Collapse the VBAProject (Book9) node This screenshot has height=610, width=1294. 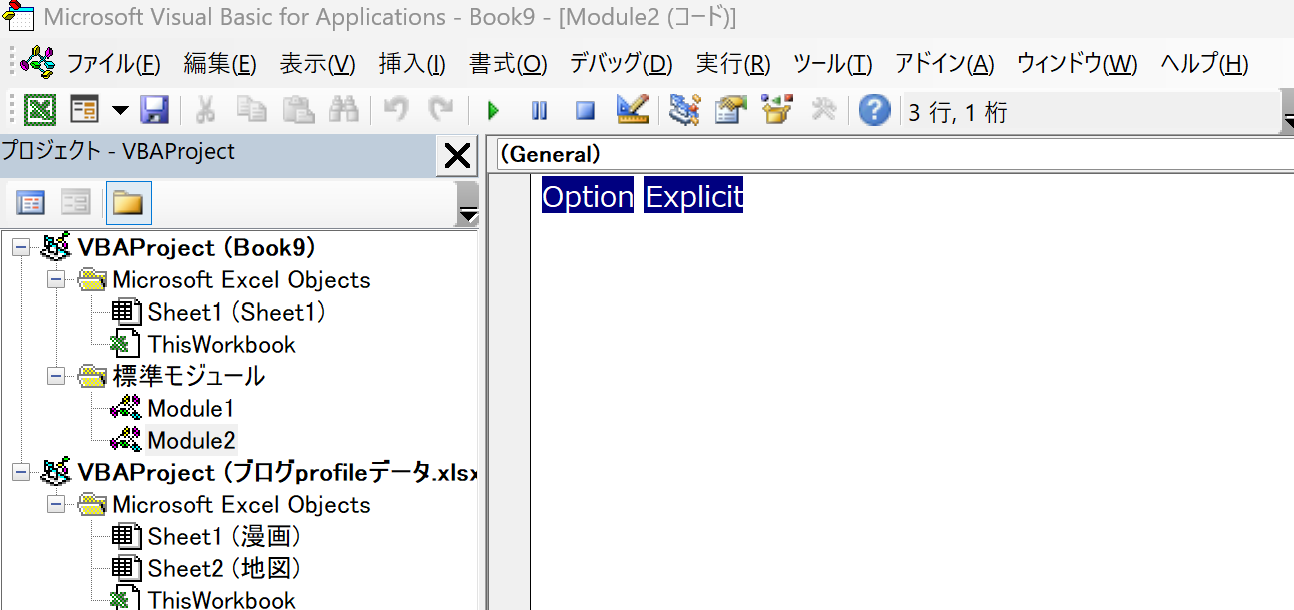pyautogui.click(x=21, y=248)
